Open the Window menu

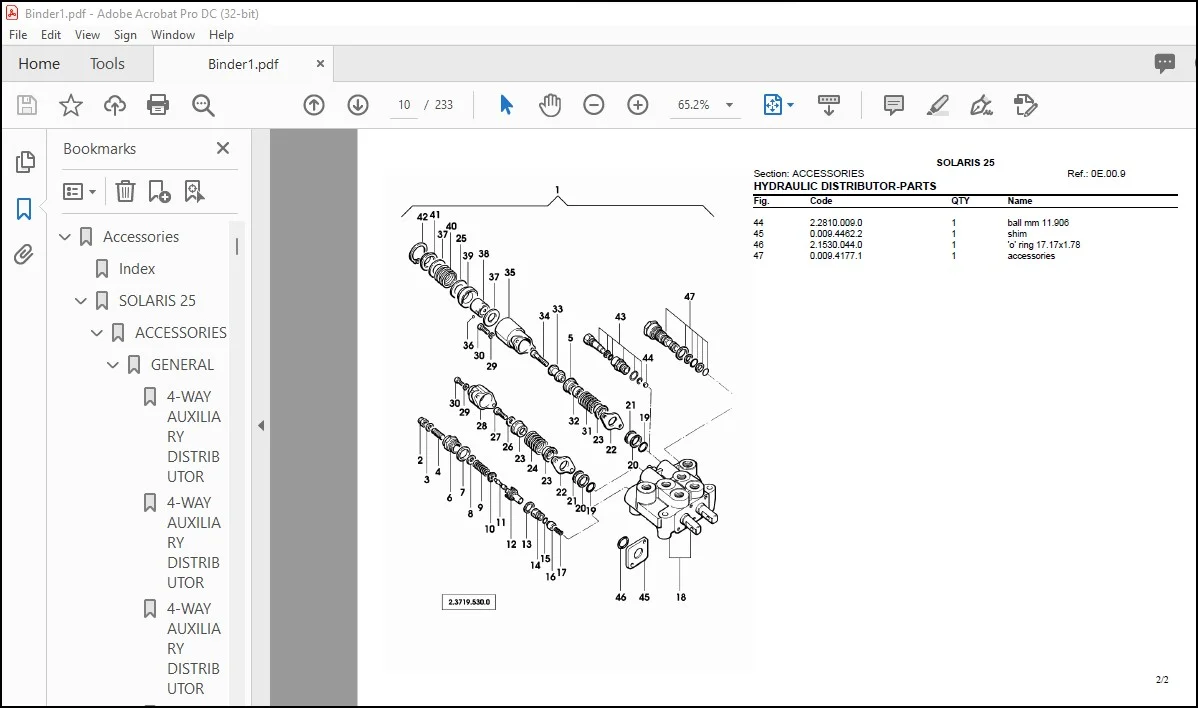173,34
